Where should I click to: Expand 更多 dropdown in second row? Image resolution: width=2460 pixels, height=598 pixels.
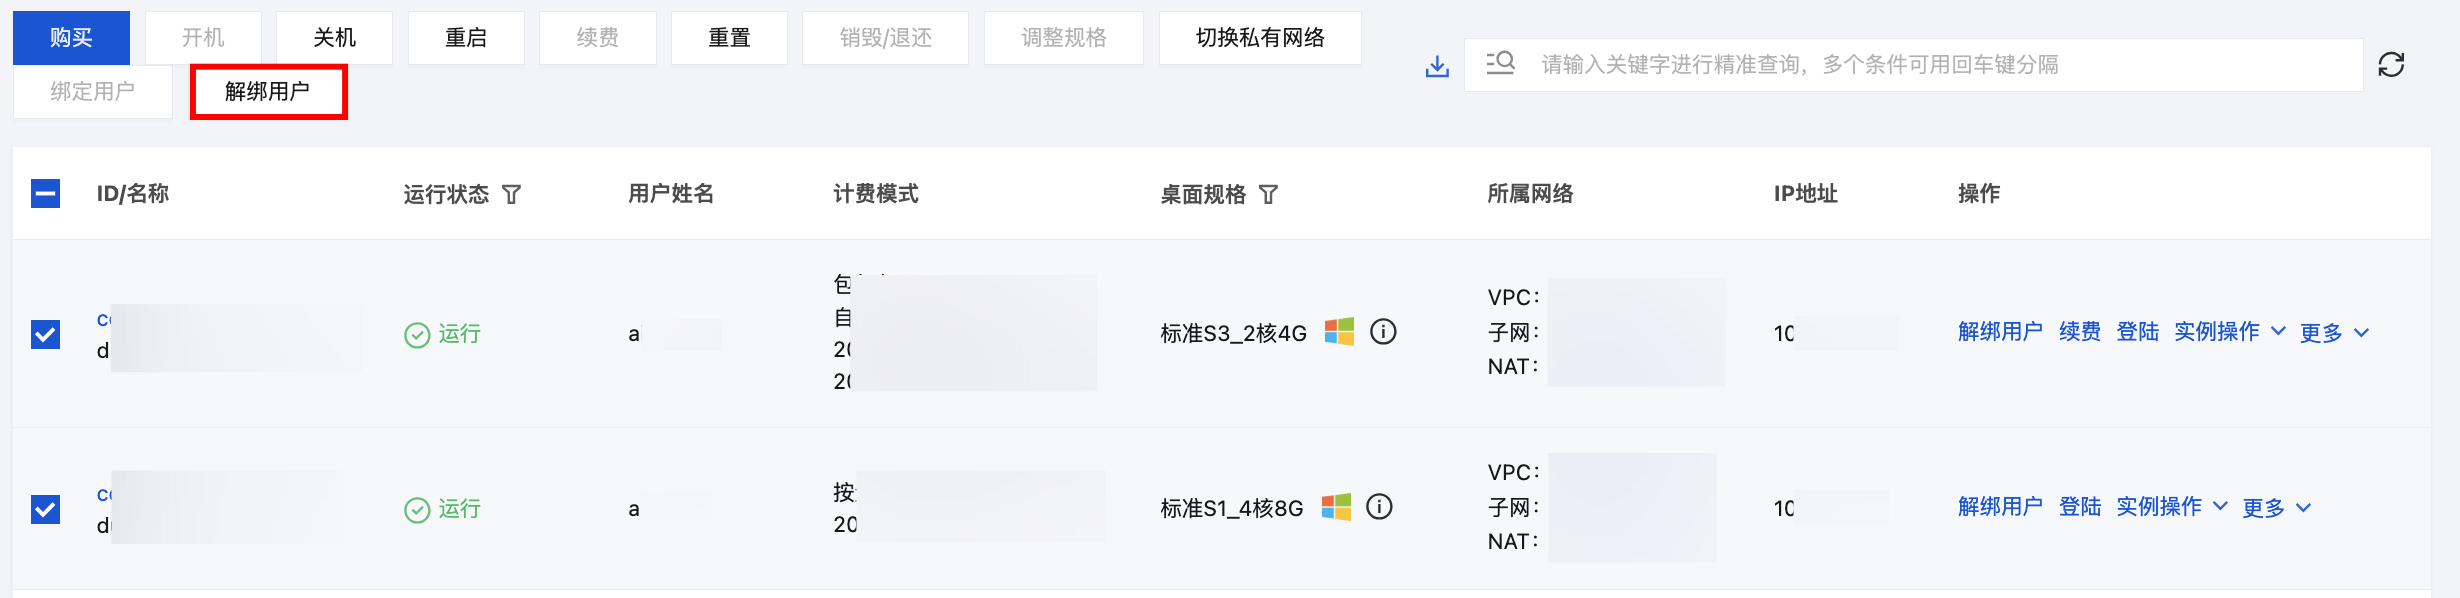click(x=2276, y=508)
